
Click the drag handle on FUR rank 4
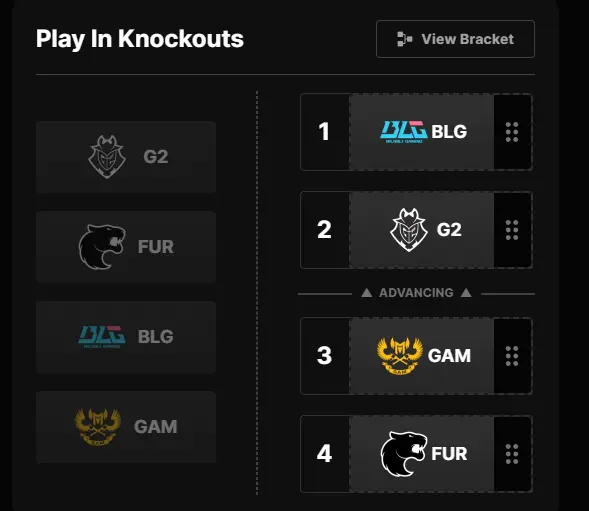coord(512,454)
